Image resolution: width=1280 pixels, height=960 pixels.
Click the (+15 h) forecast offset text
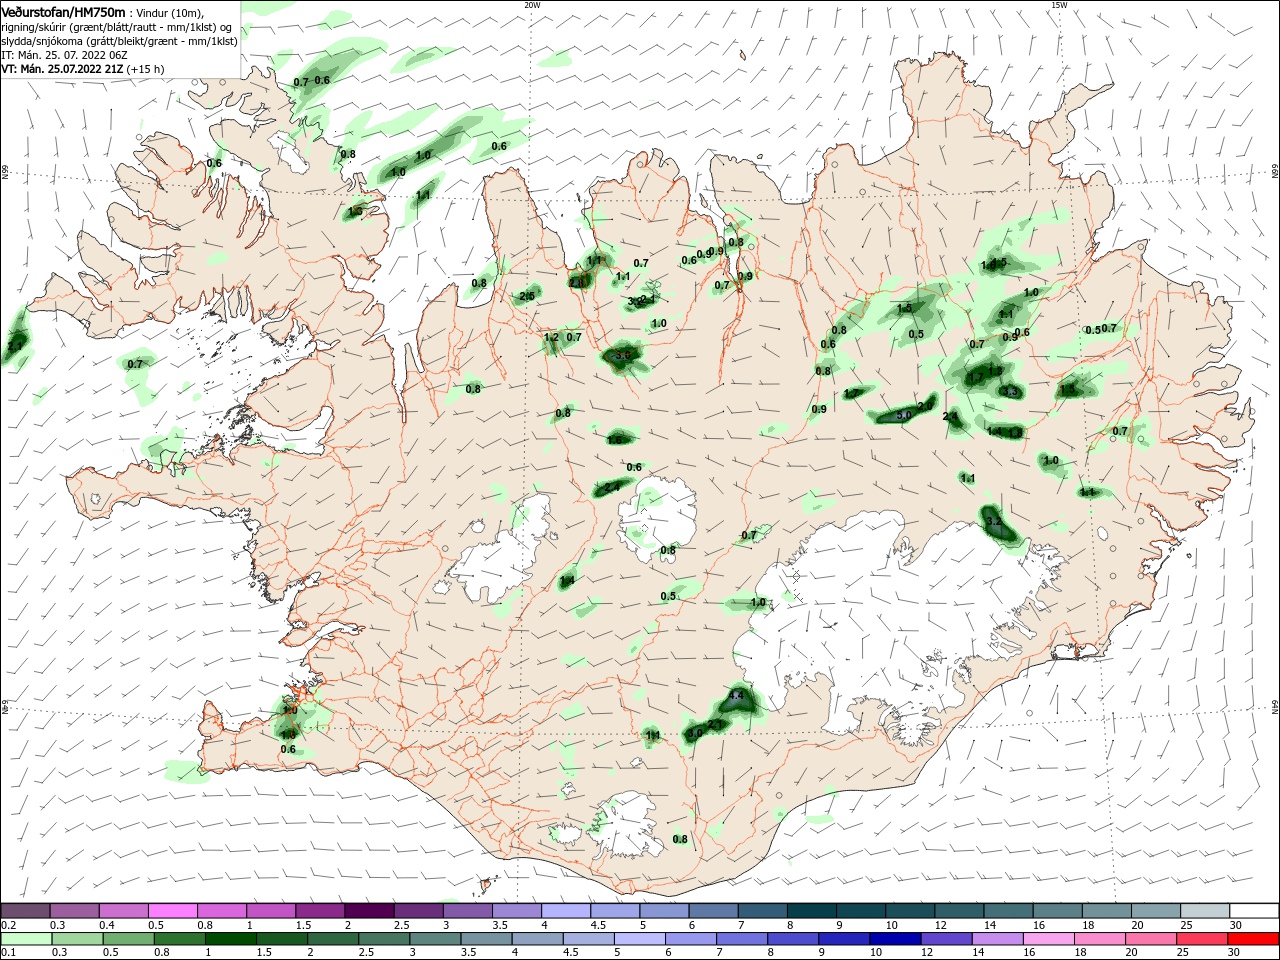[146, 69]
